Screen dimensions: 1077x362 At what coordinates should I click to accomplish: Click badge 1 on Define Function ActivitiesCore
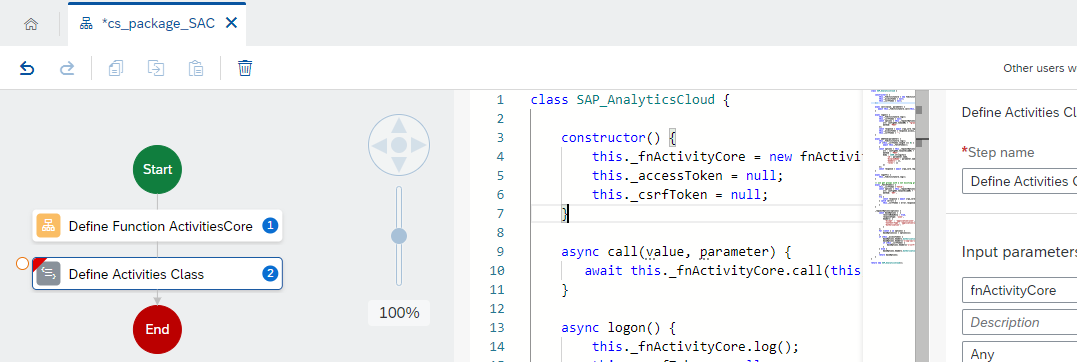click(x=270, y=225)
